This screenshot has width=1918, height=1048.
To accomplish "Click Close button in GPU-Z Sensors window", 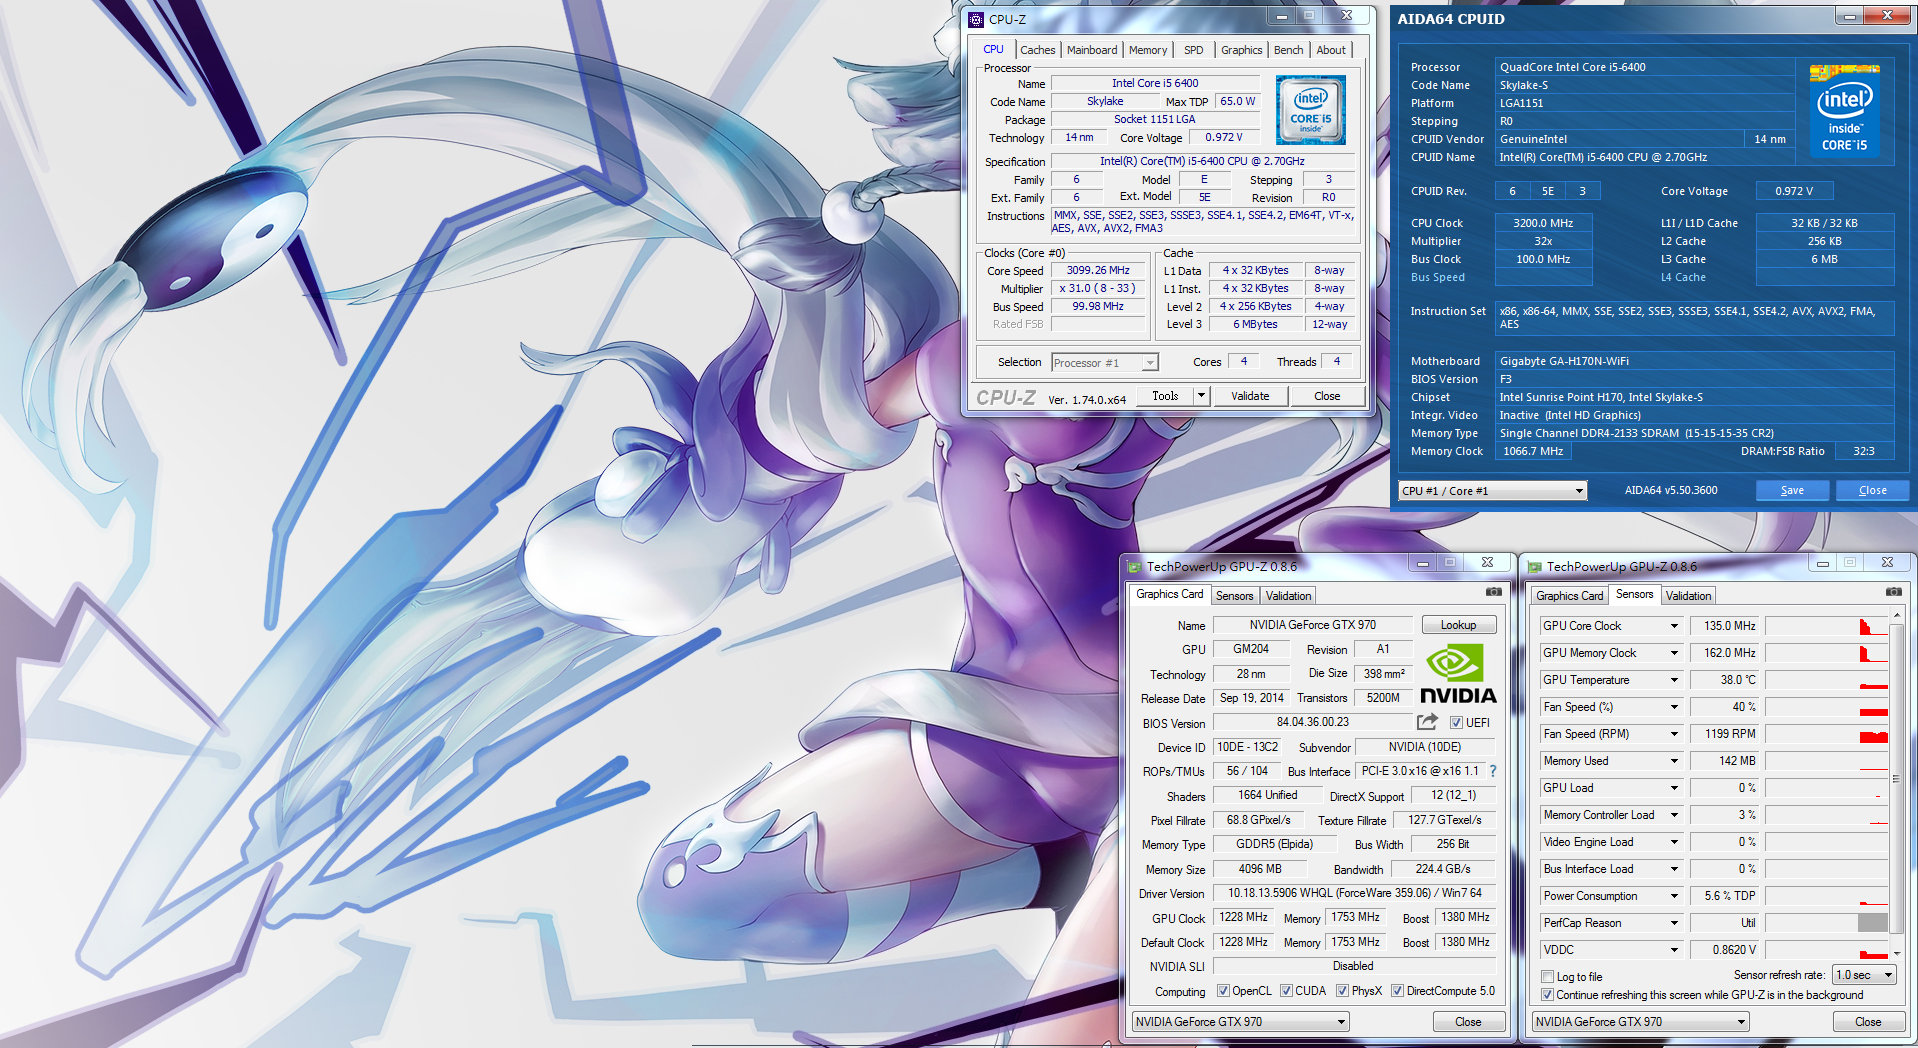I will coord(1868,1022).
